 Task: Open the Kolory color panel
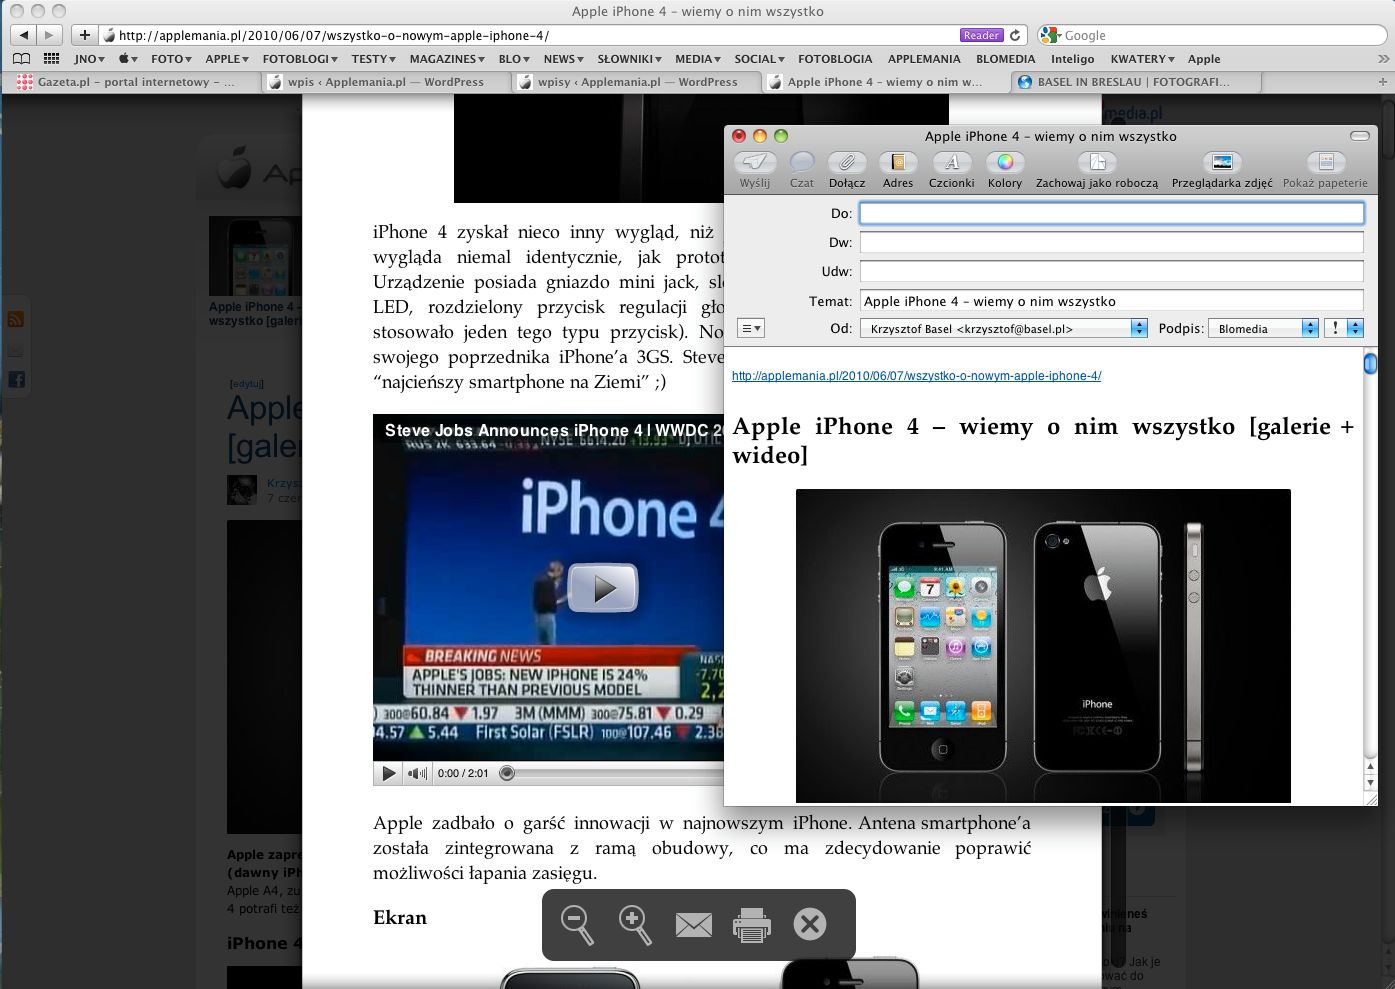pos(1005,169)
